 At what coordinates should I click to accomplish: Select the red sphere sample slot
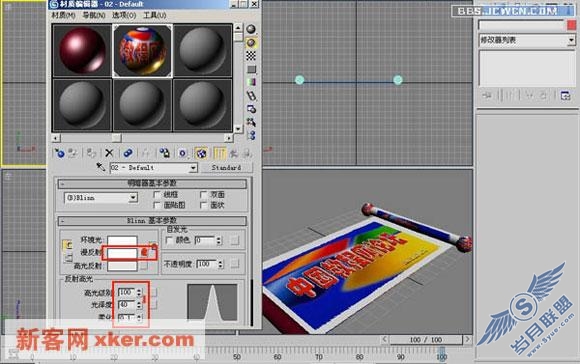tap(82, 51)
